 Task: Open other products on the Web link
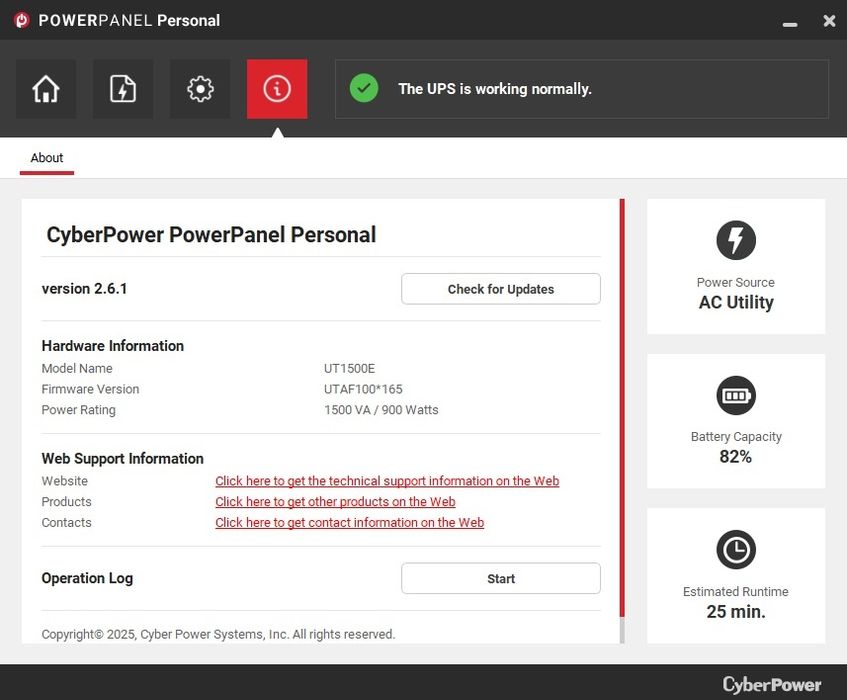(335, 502)
